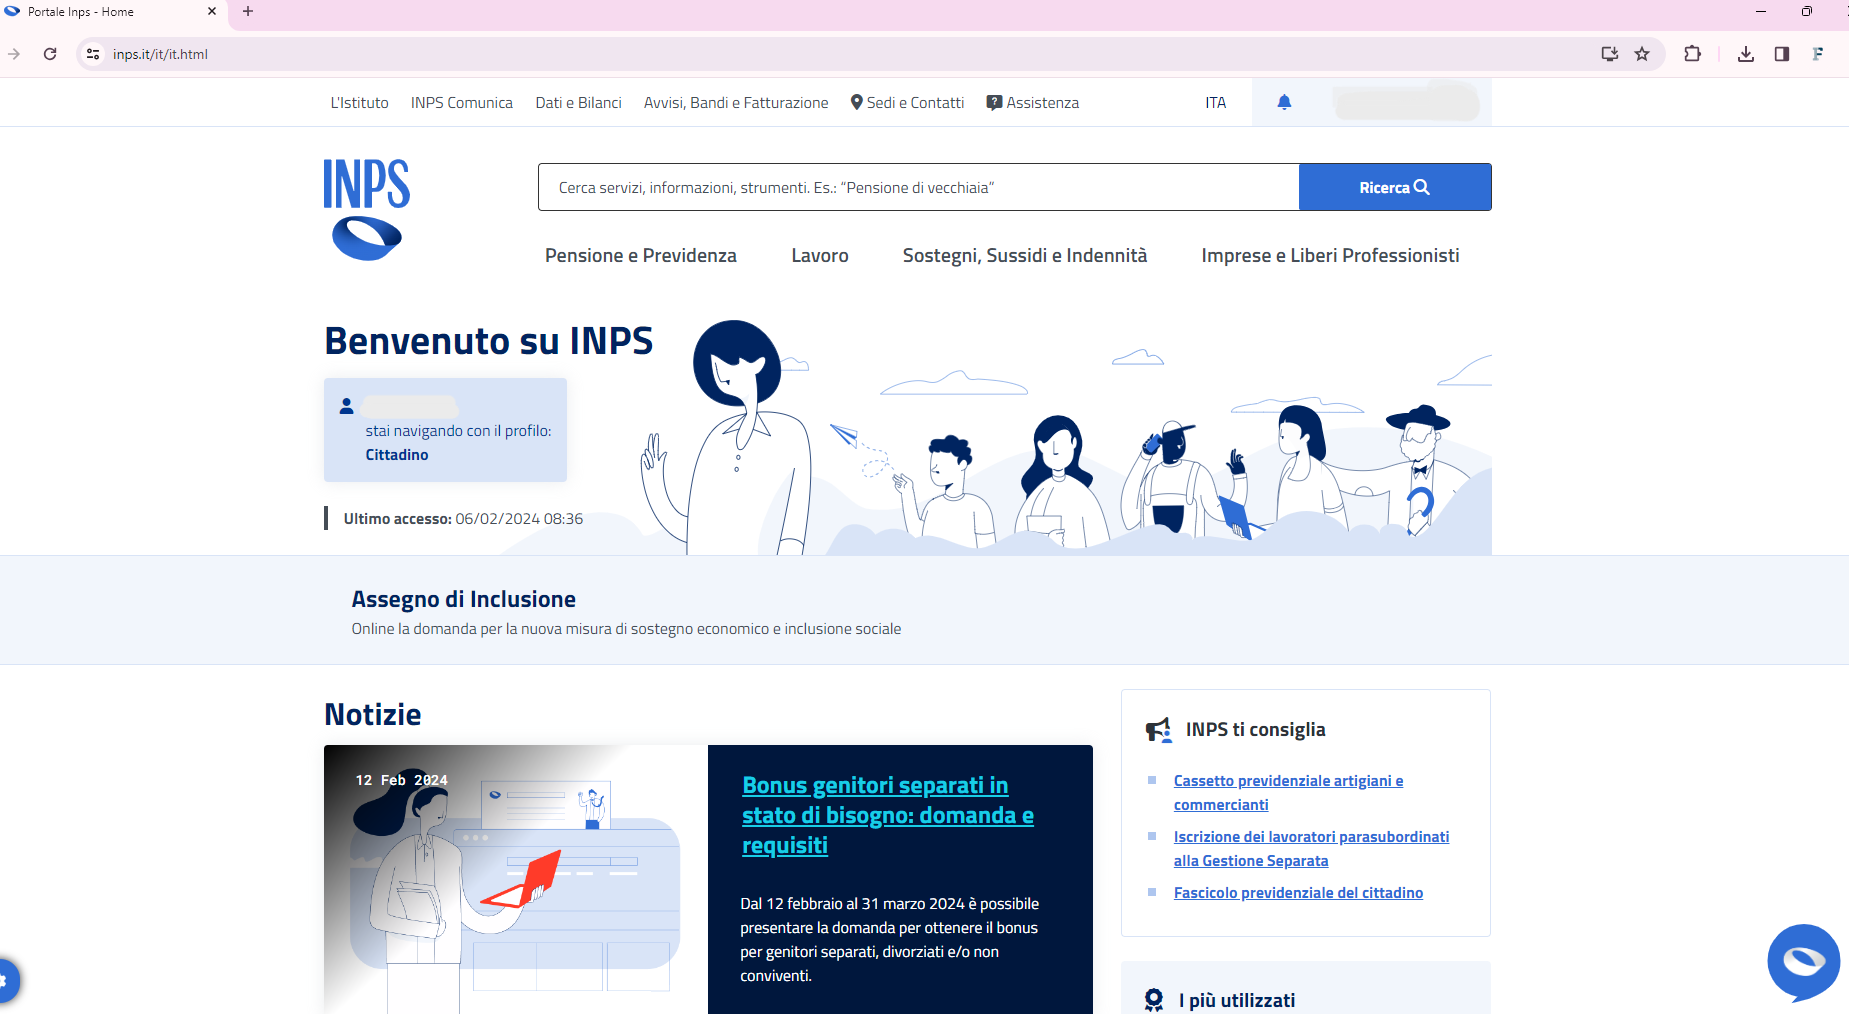1849x1014 pixels.
Task: Click the search services input field
Action: [x=918, y=187]
